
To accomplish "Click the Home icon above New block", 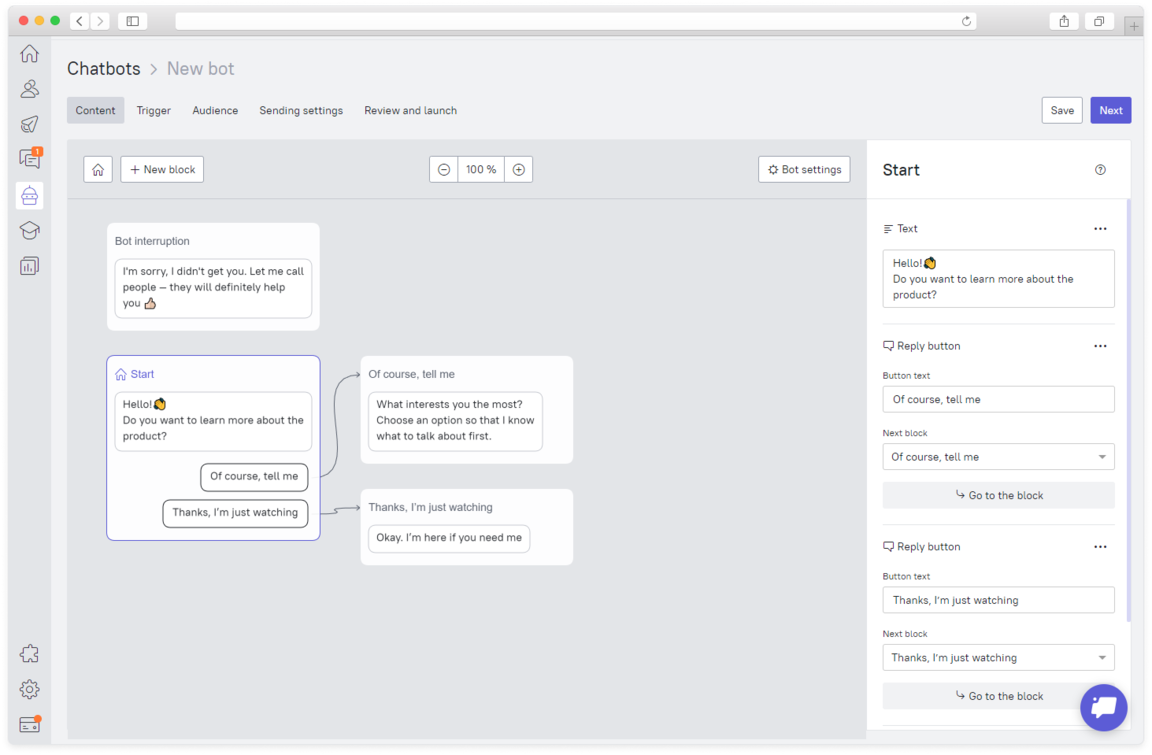I will (97, 169).
